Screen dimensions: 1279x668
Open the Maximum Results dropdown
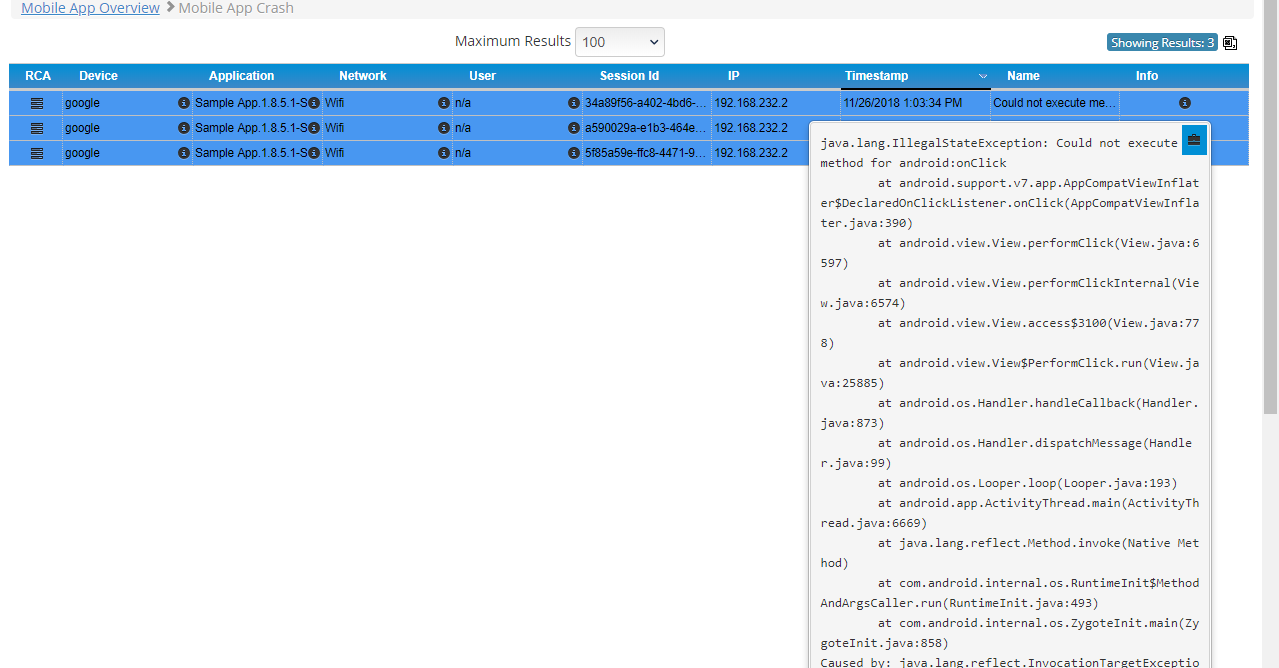(x=620, y=42)
